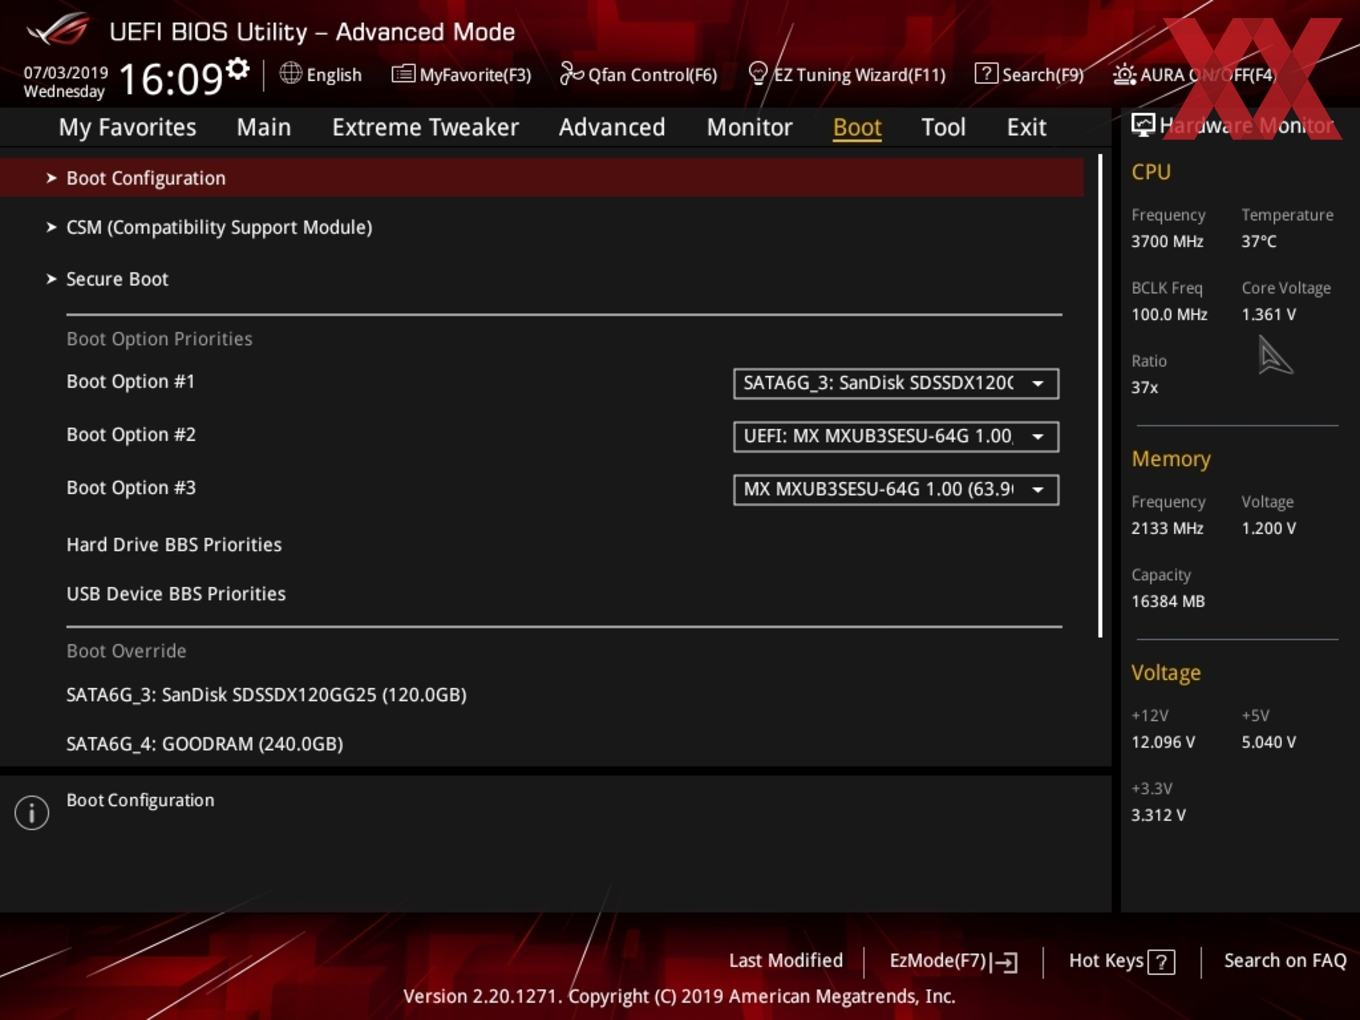Click the Hot Keys question mark box
The height and width of the screenshot is (1020, 1360).
1161,962
